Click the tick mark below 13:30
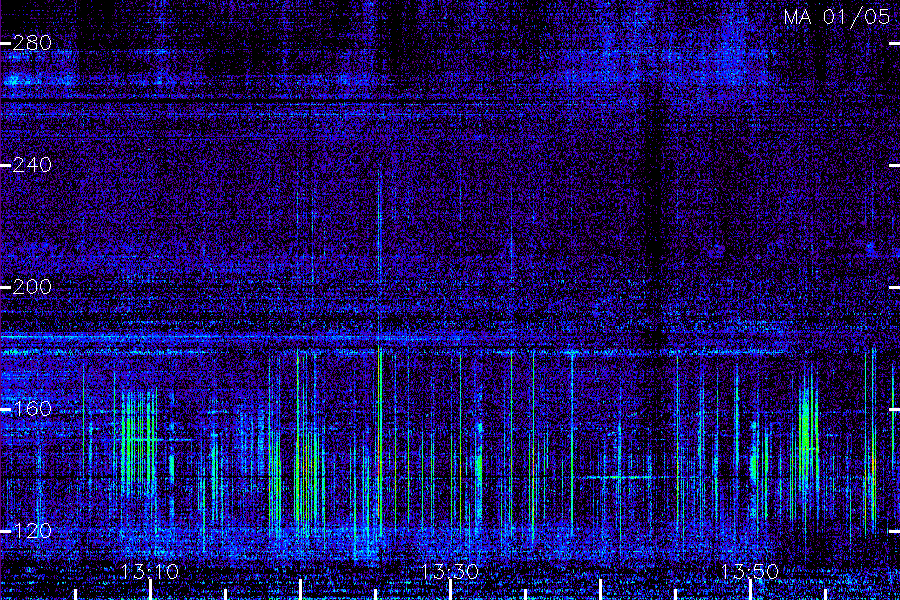This screenshot has height=600, width=900. point(451,590)
